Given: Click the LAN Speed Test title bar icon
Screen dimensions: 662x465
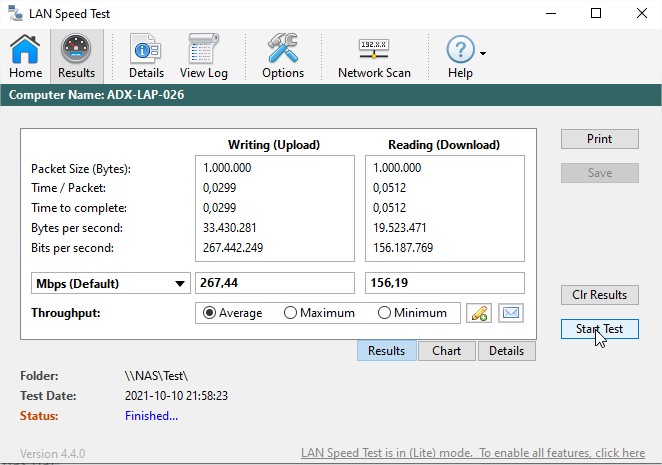Looking at the screenshot, I should tap(15, 13).
